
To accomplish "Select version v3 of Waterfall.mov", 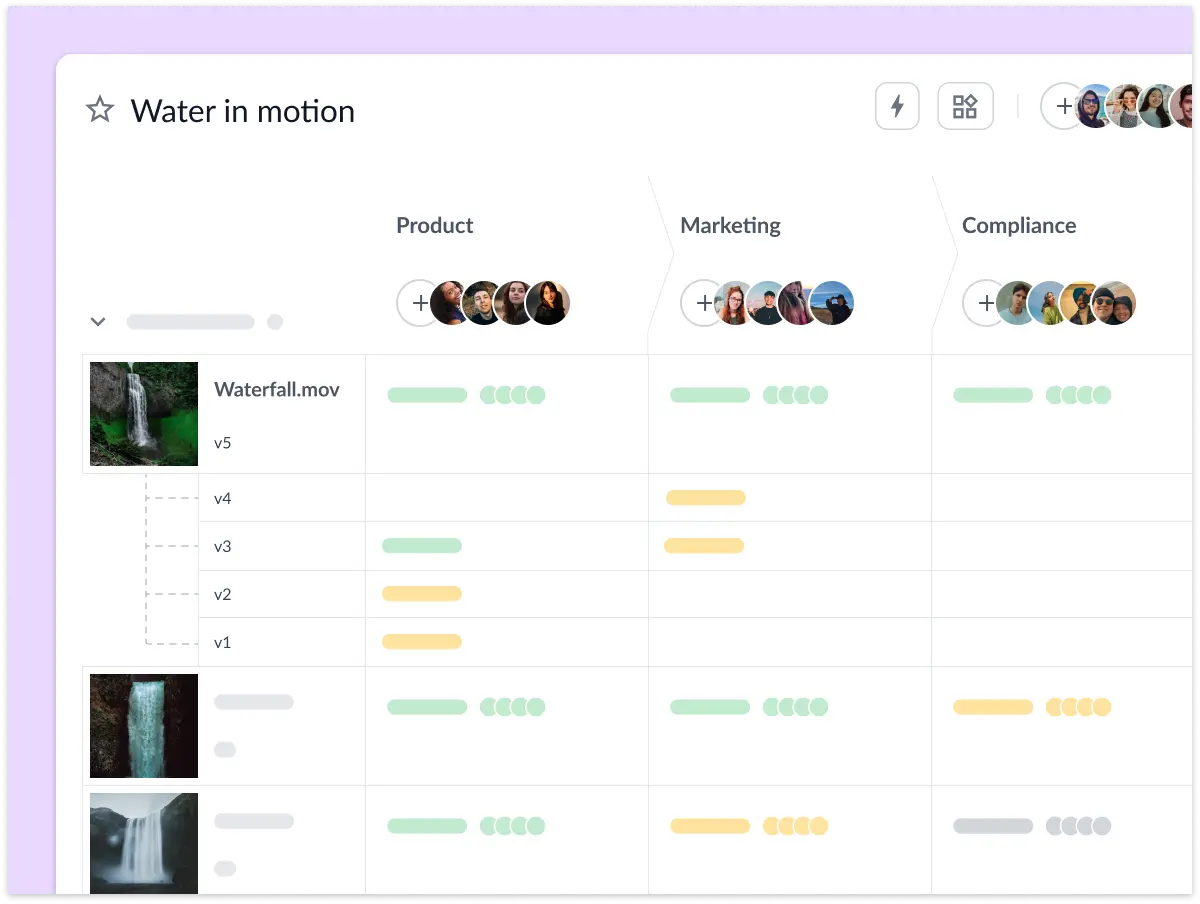I will (x=223, y=546).
